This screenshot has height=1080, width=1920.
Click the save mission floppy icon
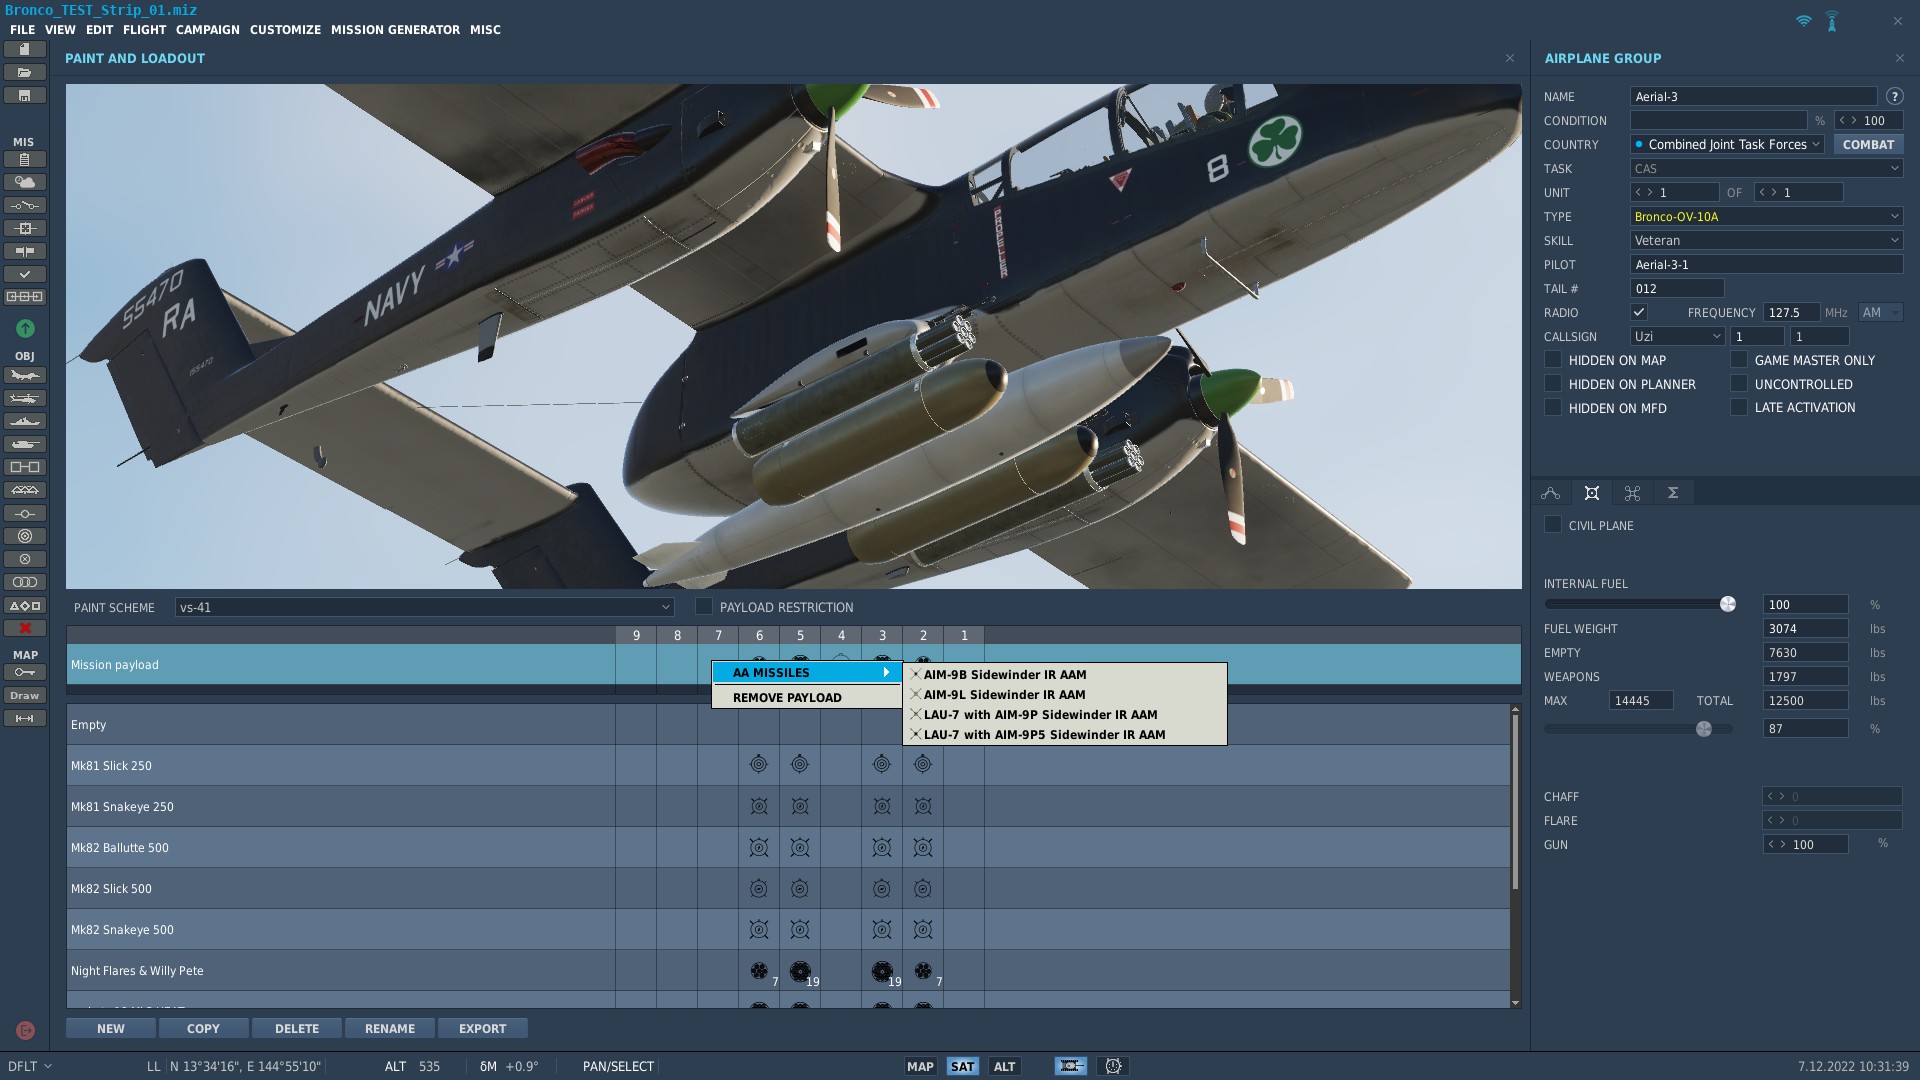pos(25,96)
